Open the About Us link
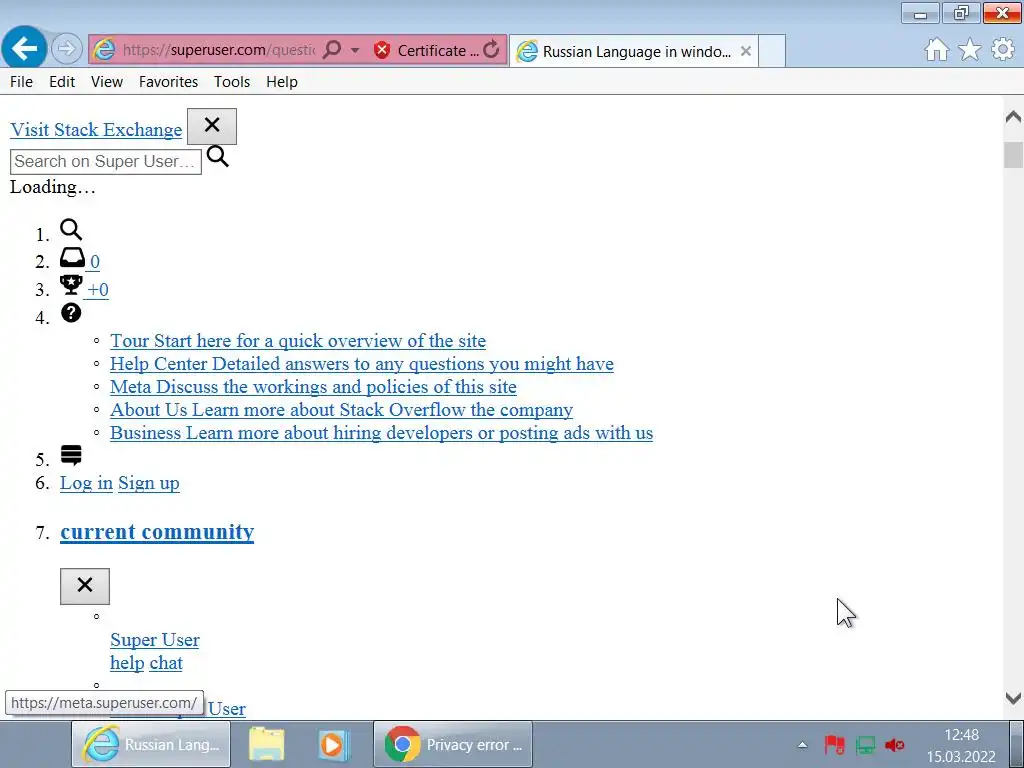The height and width of the screenshot is (768, 1024). click(342, 409)
